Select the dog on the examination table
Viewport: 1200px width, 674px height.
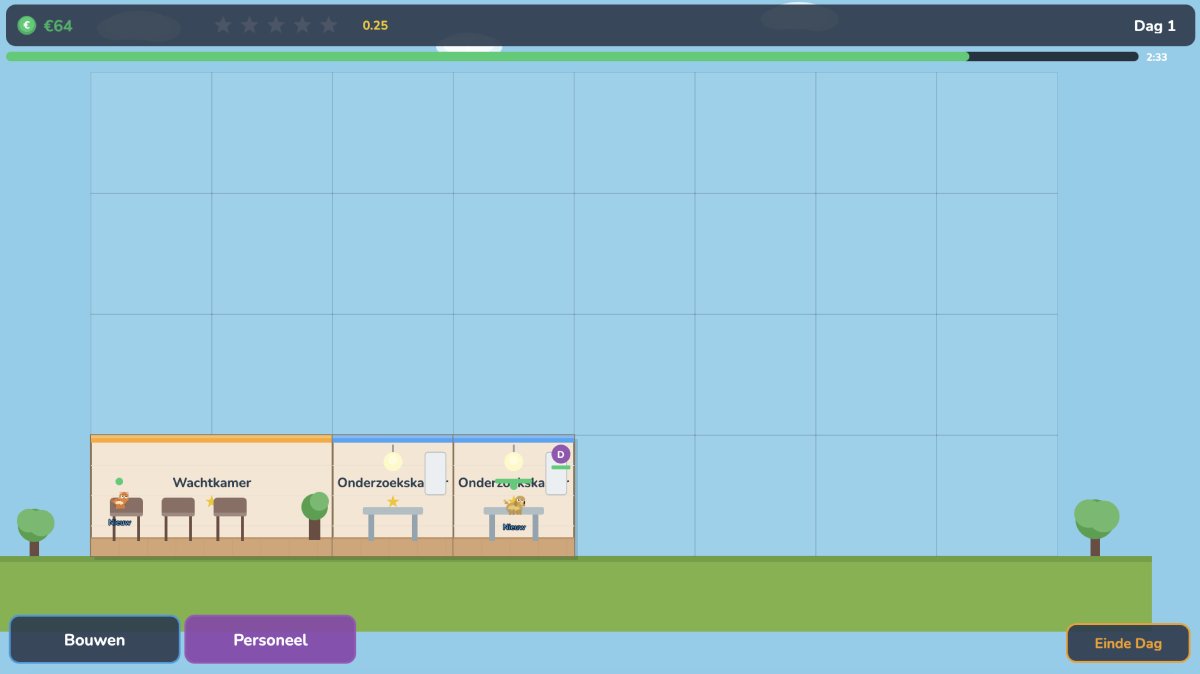pos(515,505)
